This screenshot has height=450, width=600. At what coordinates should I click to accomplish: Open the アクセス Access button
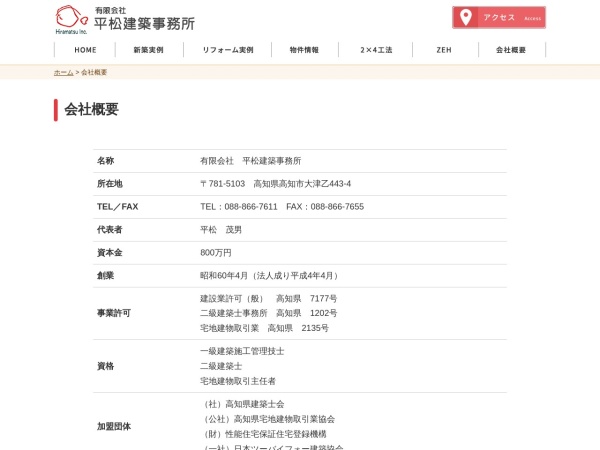(x=499, y=17)
